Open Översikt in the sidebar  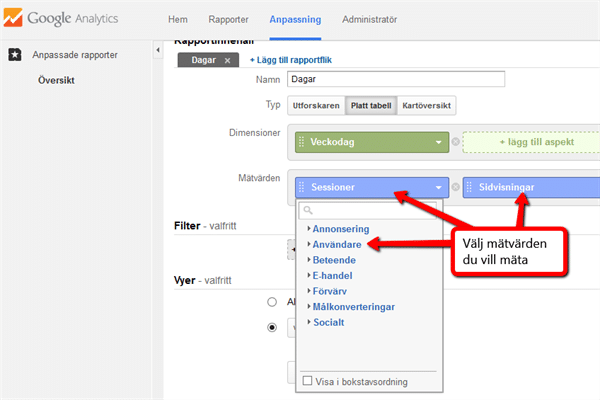56,80
